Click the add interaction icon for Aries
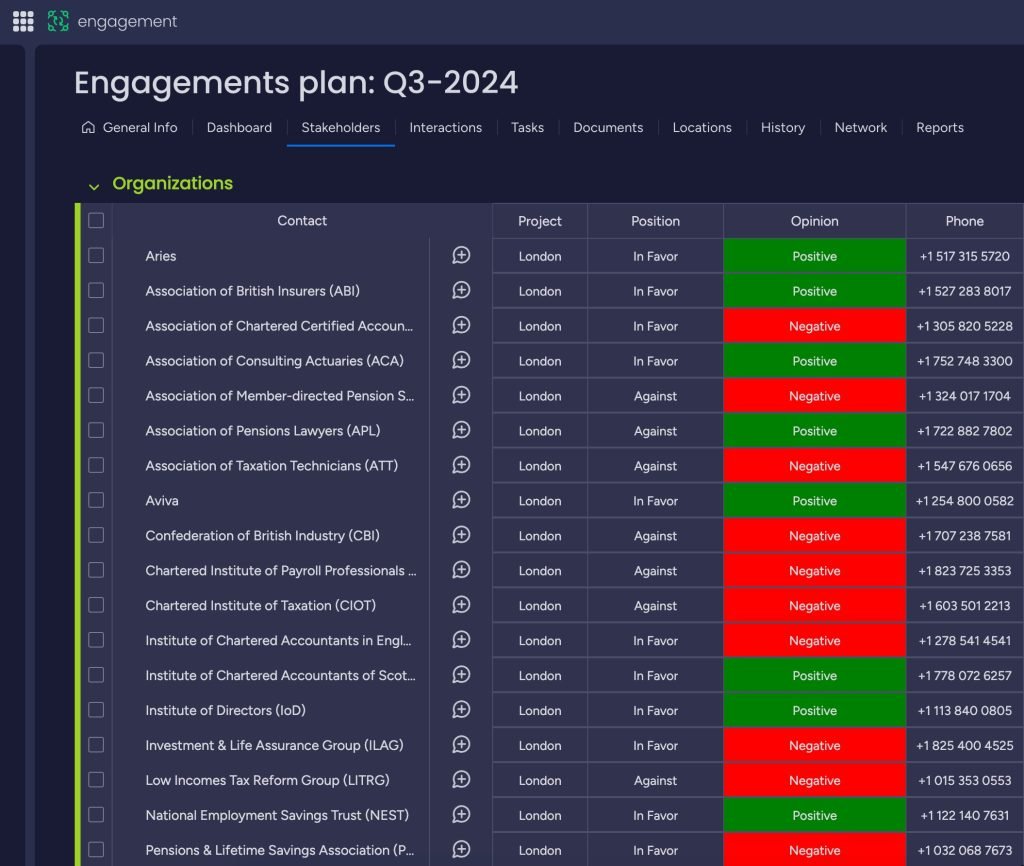The image size is (1024, 866). 461,255
